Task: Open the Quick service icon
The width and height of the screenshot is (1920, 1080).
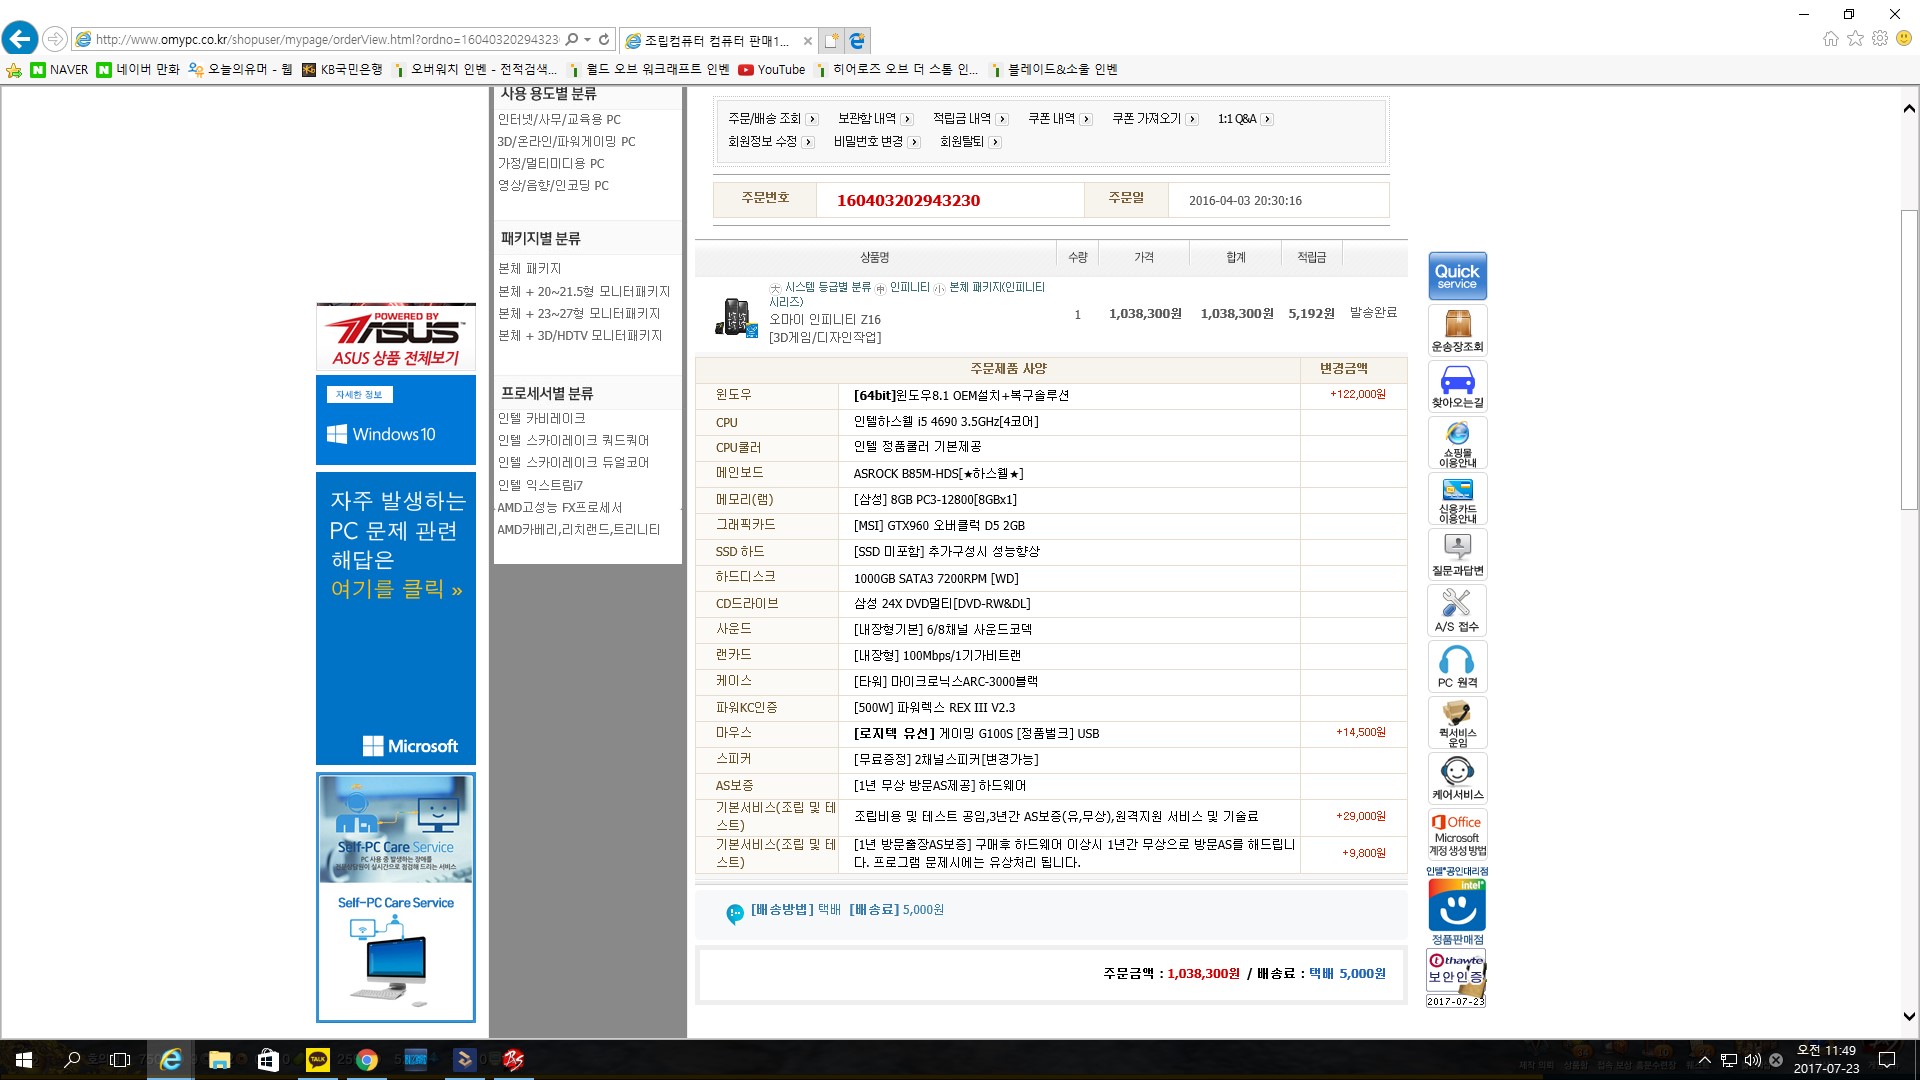Action: coord(1457,276)
